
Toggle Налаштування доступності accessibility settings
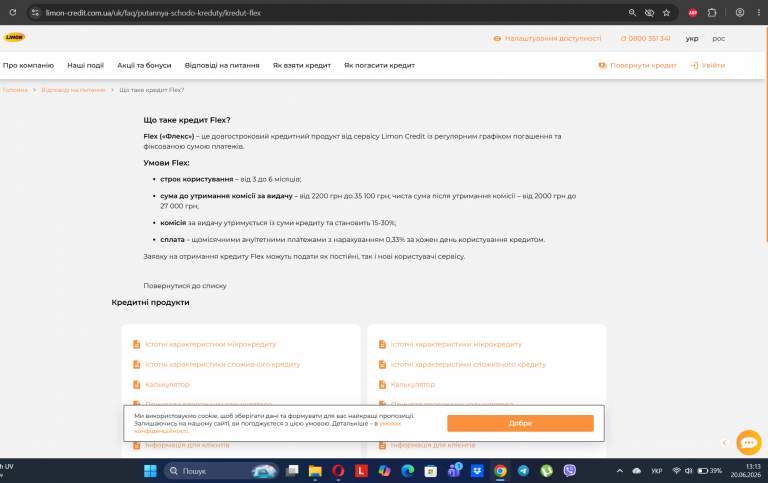click(x=547, y=39)
